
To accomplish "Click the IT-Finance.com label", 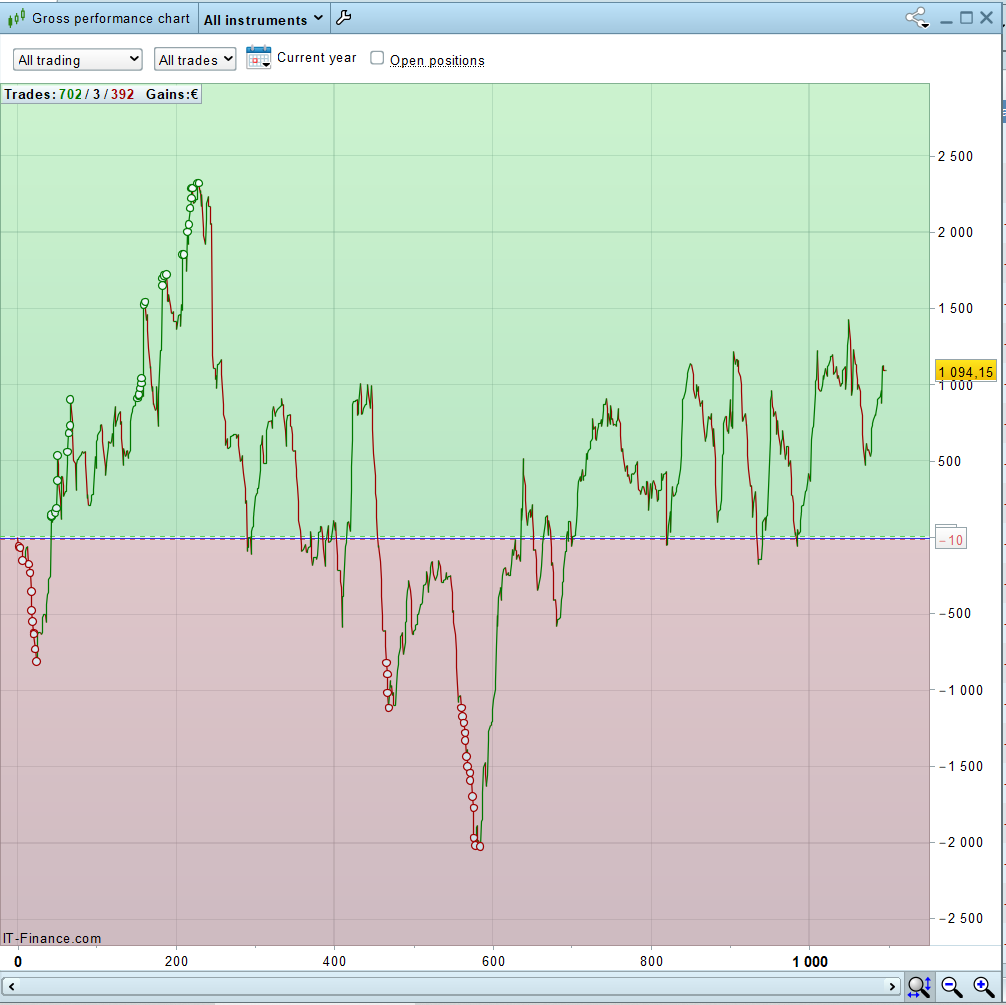I will (x=52, y=938).
